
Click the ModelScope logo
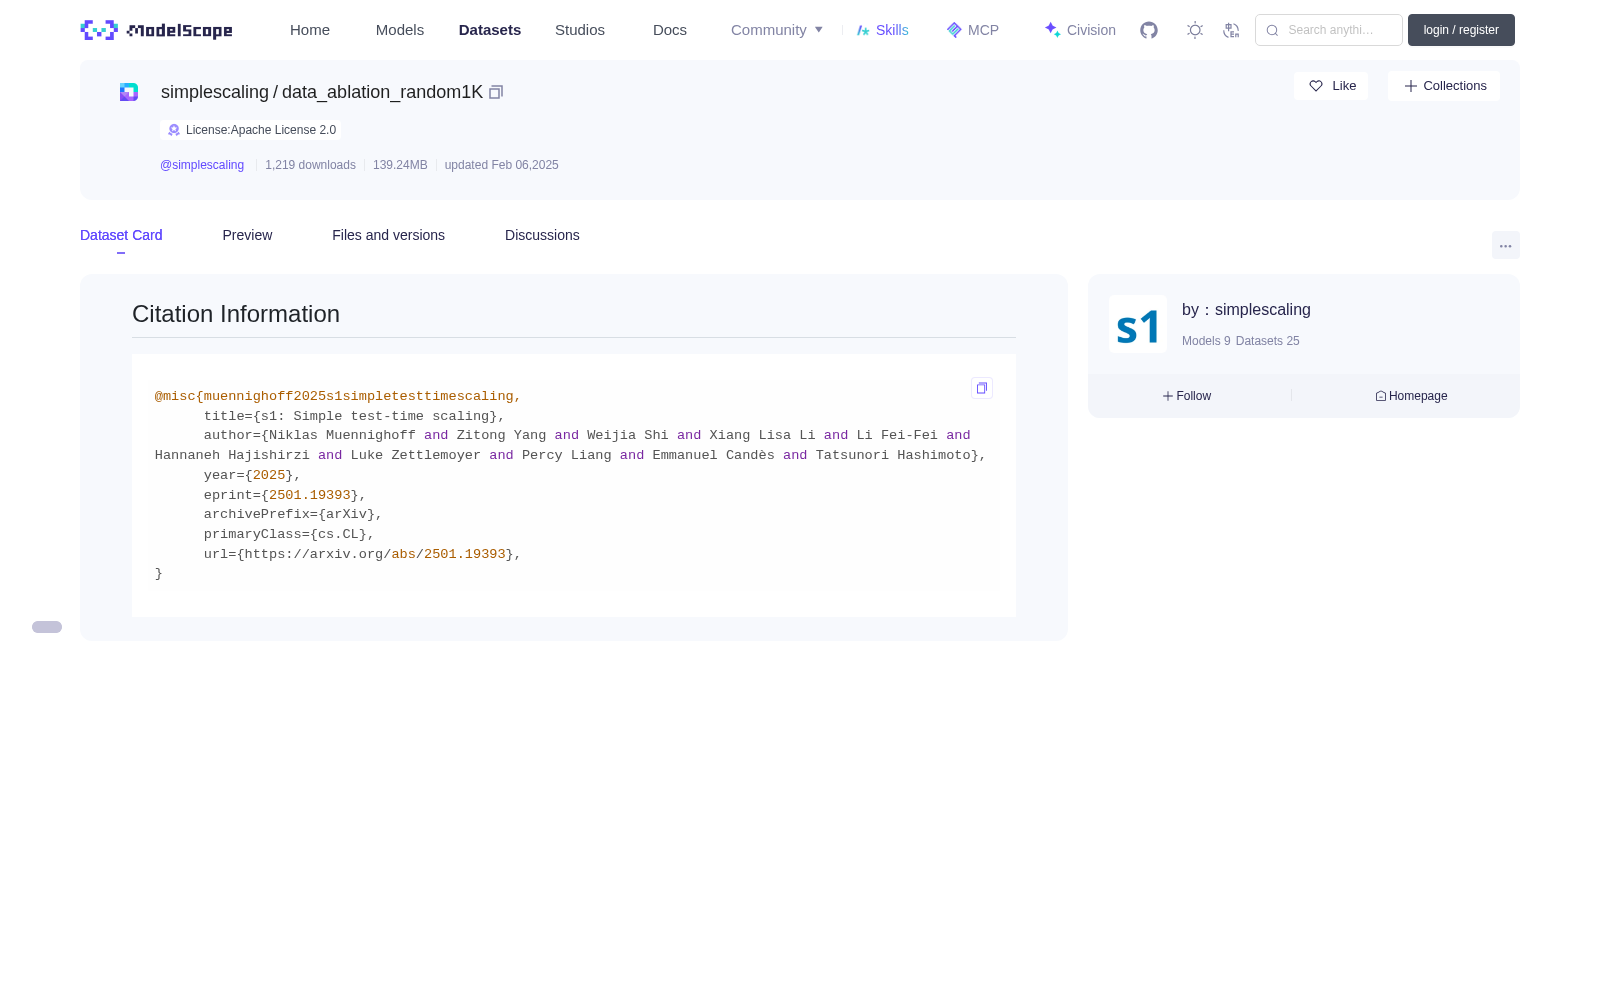click(157, 30)
